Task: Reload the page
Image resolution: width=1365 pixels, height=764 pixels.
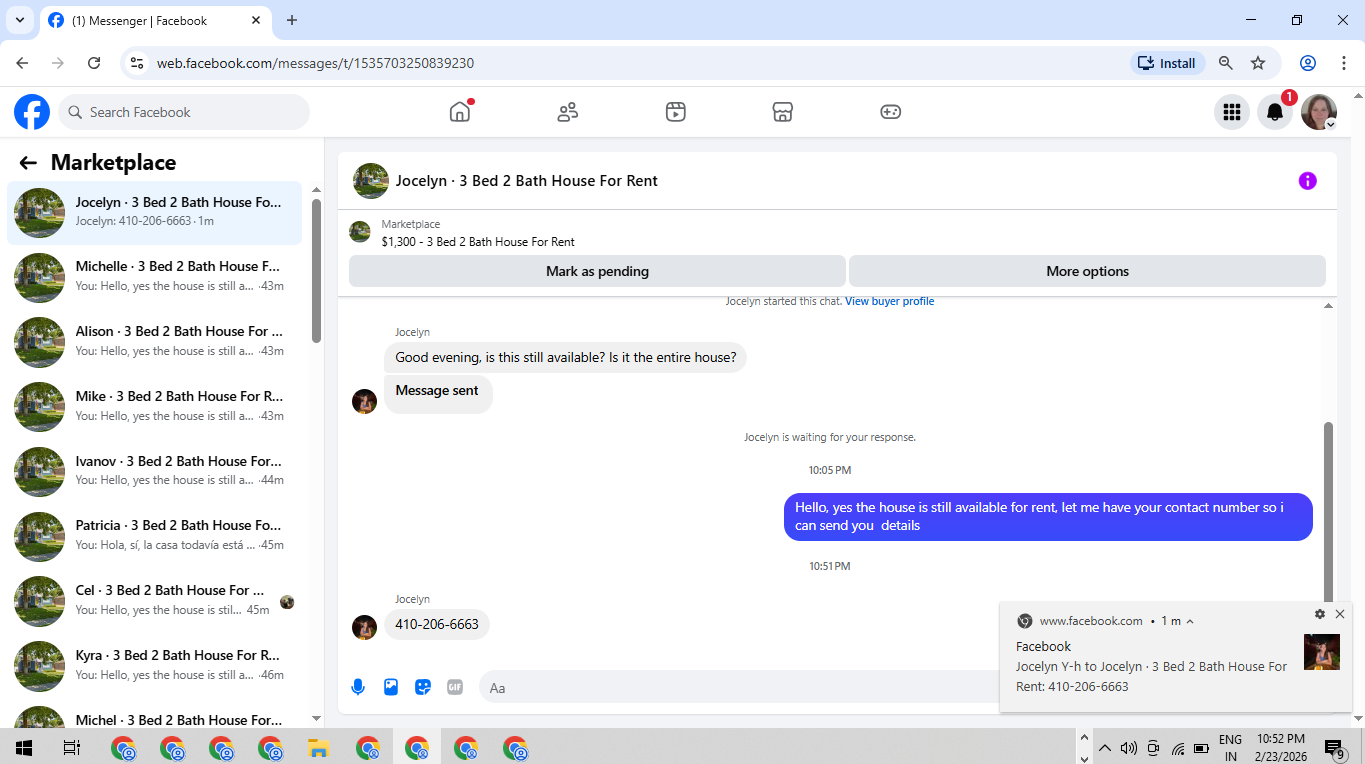Action: coord(94,63)
